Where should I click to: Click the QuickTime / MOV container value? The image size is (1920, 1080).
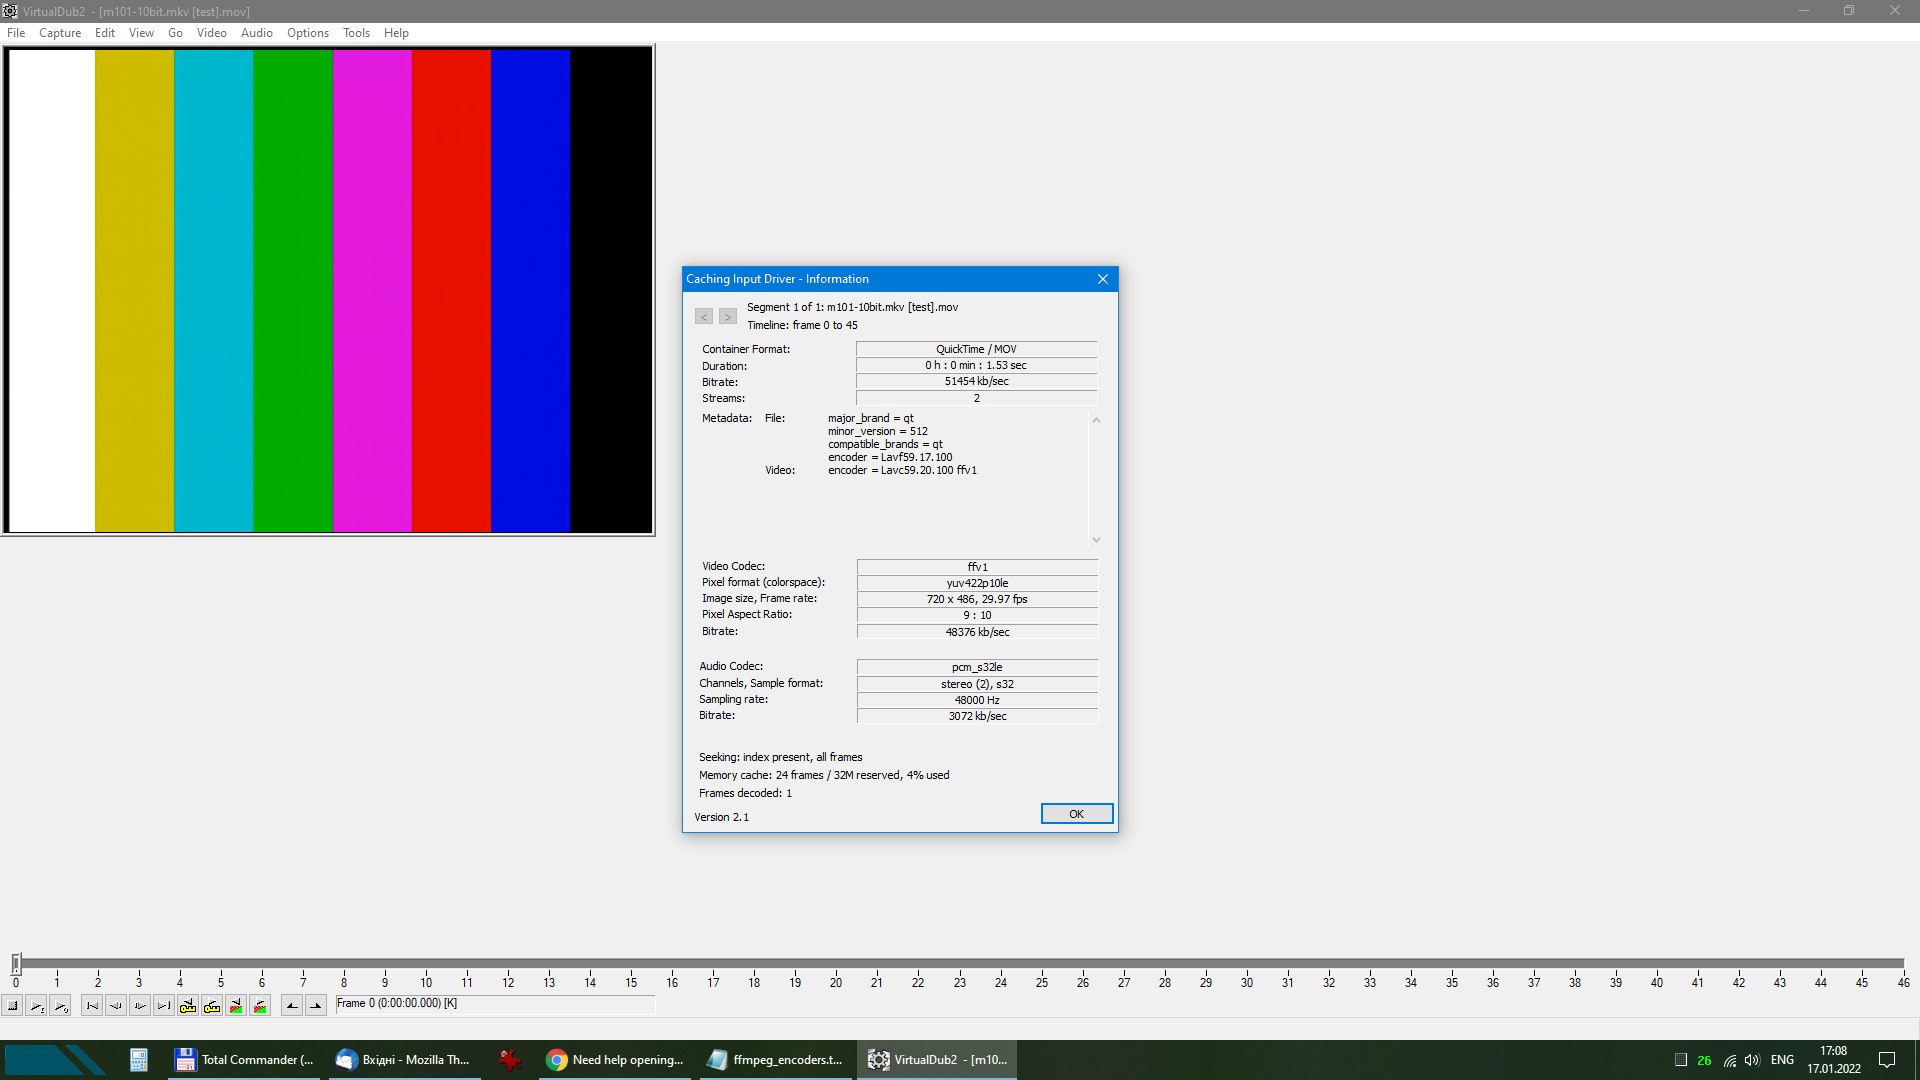976,349
